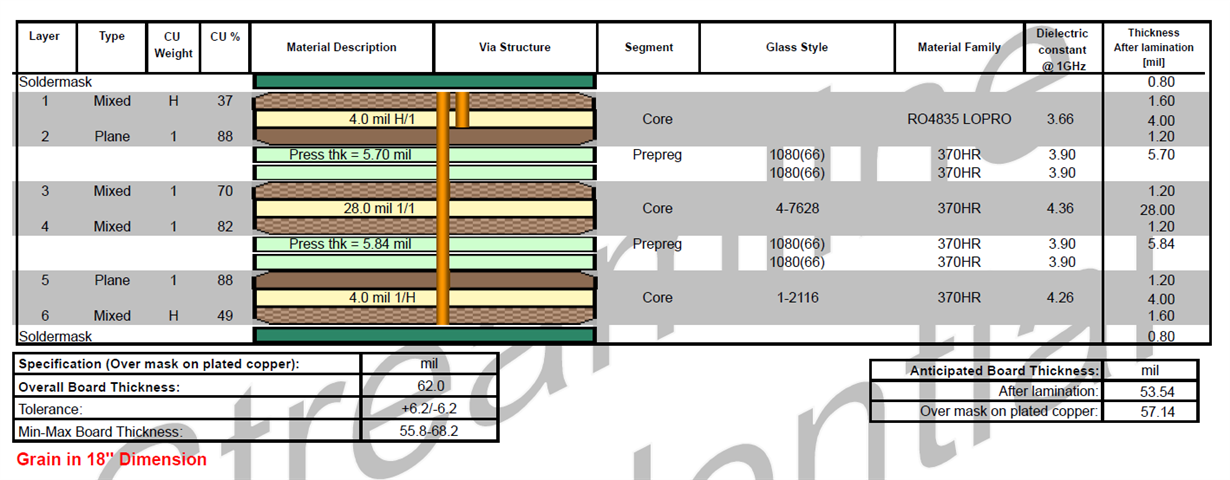This screenshot has height=480, width=1230.
Task: Select the Segment column header
Action: 649,47
